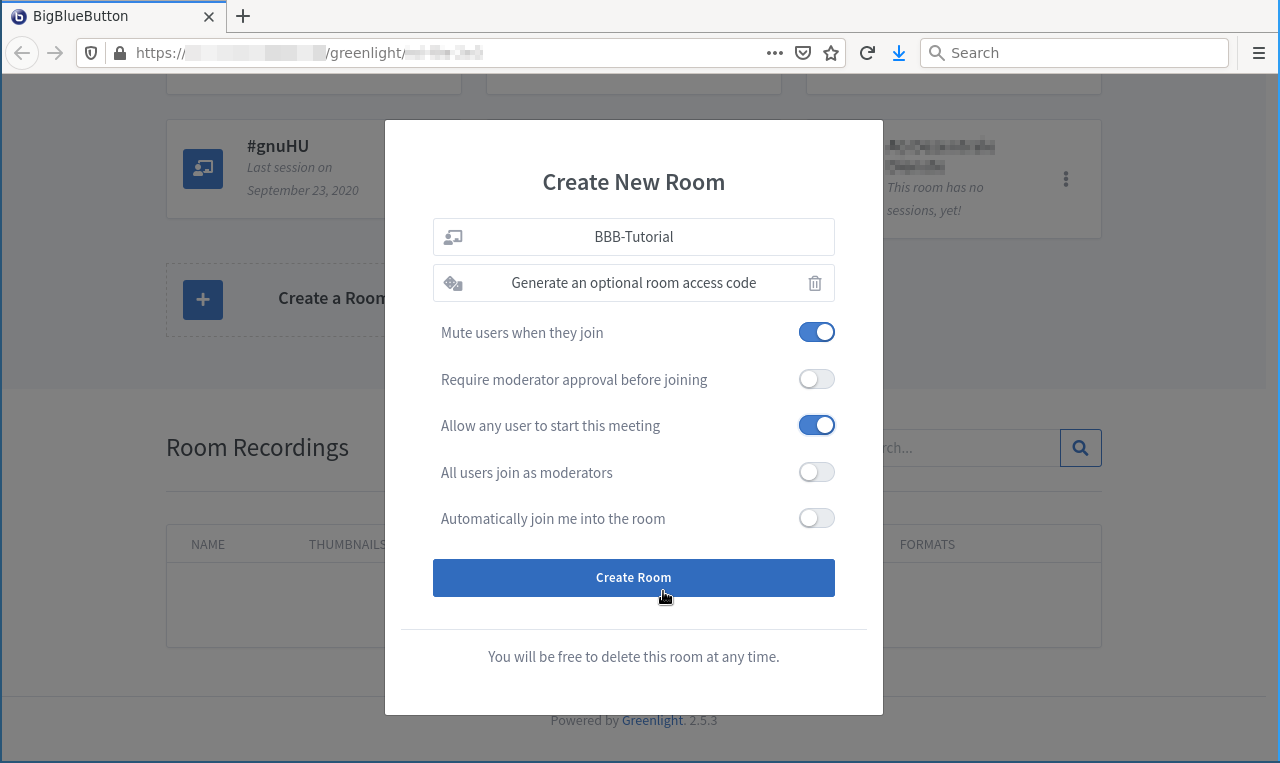
Task: Click the magnifier button for recordings search
Action: (1081, 448)
